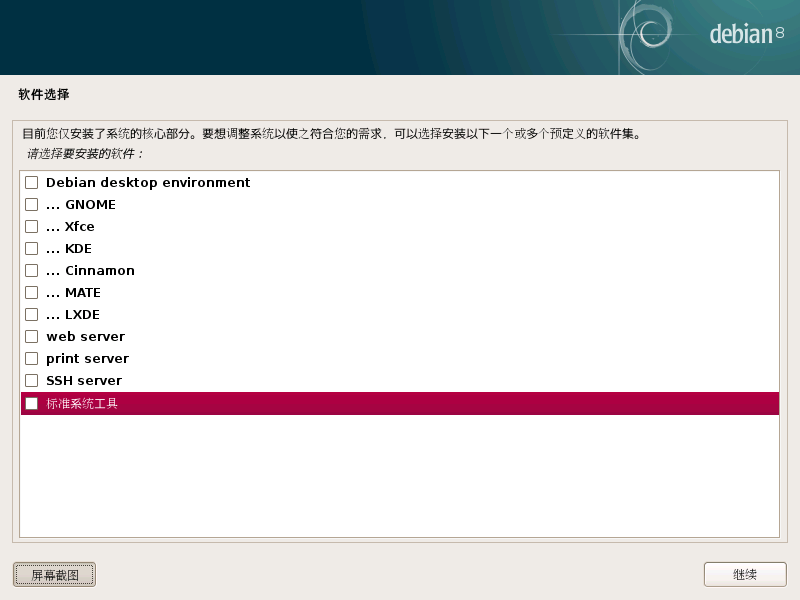Viewport: 800px width, 600px height.
Task: Click the 请选择要安装的软件 prompt text
Action: pos(85,154)
